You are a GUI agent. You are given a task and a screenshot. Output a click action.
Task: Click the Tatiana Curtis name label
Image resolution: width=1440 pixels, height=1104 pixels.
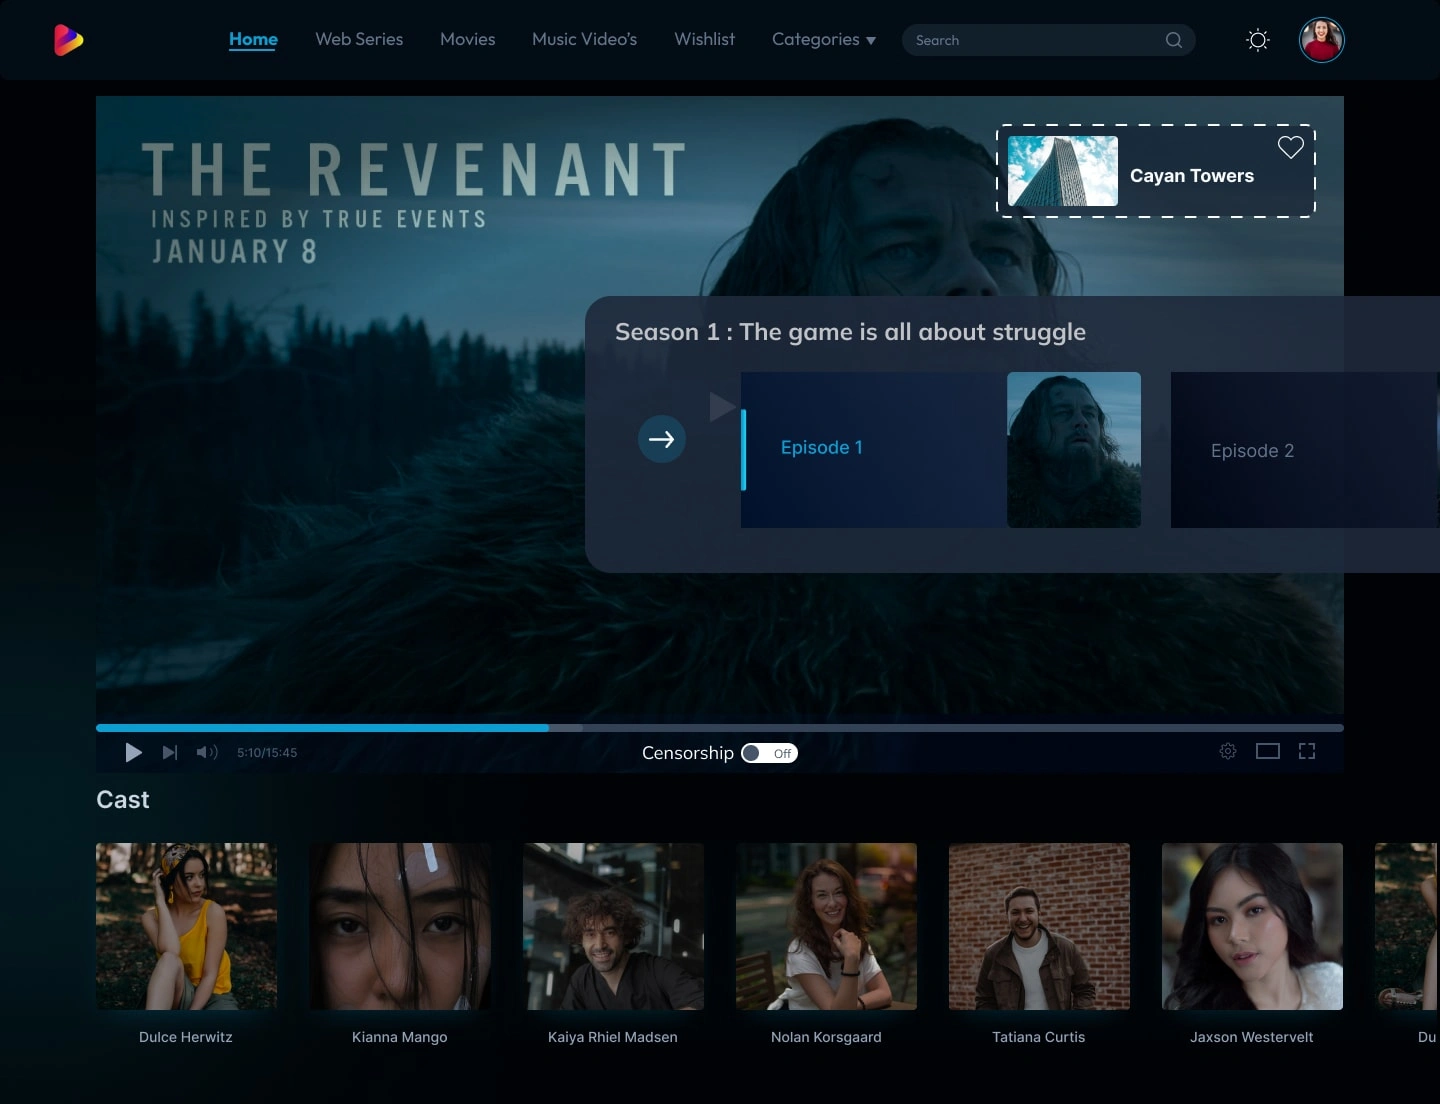(x=1039, y=1037)
